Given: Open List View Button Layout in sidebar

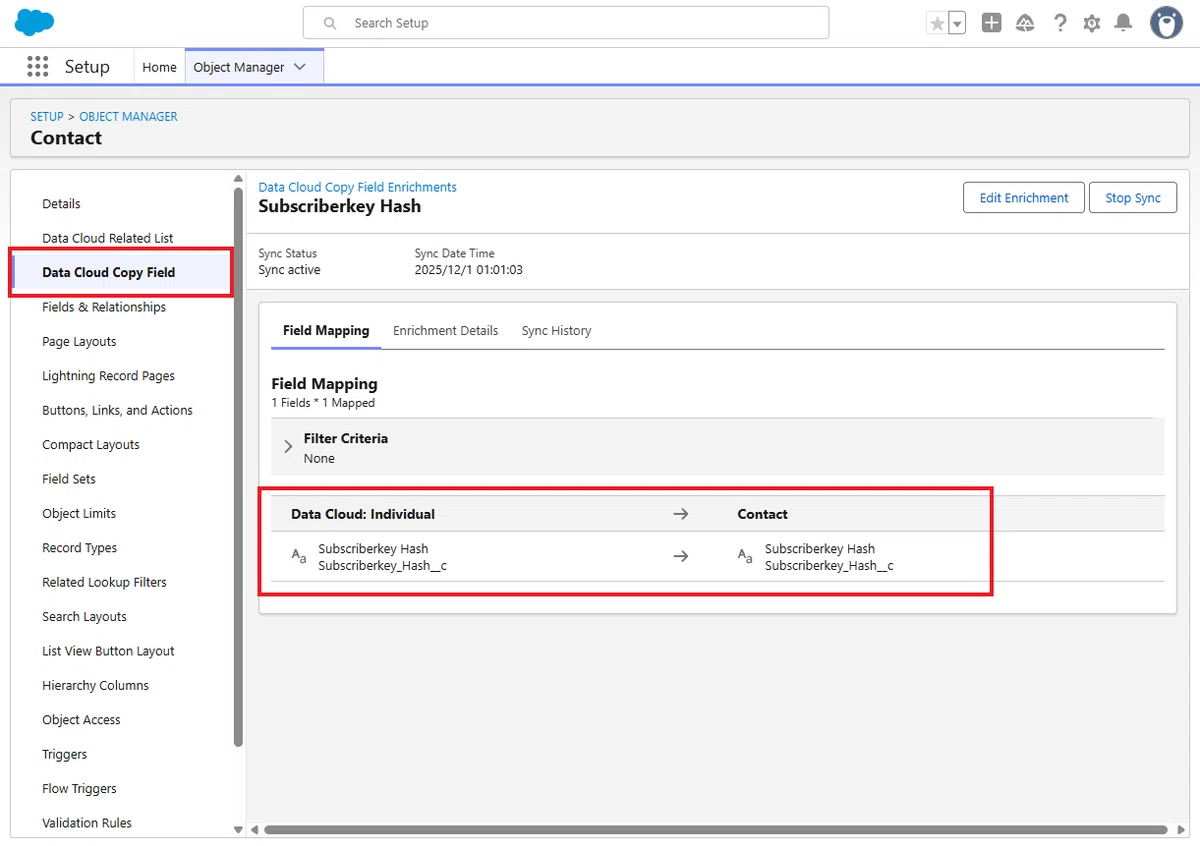Looking at the screenshot, I should [108, 651].
